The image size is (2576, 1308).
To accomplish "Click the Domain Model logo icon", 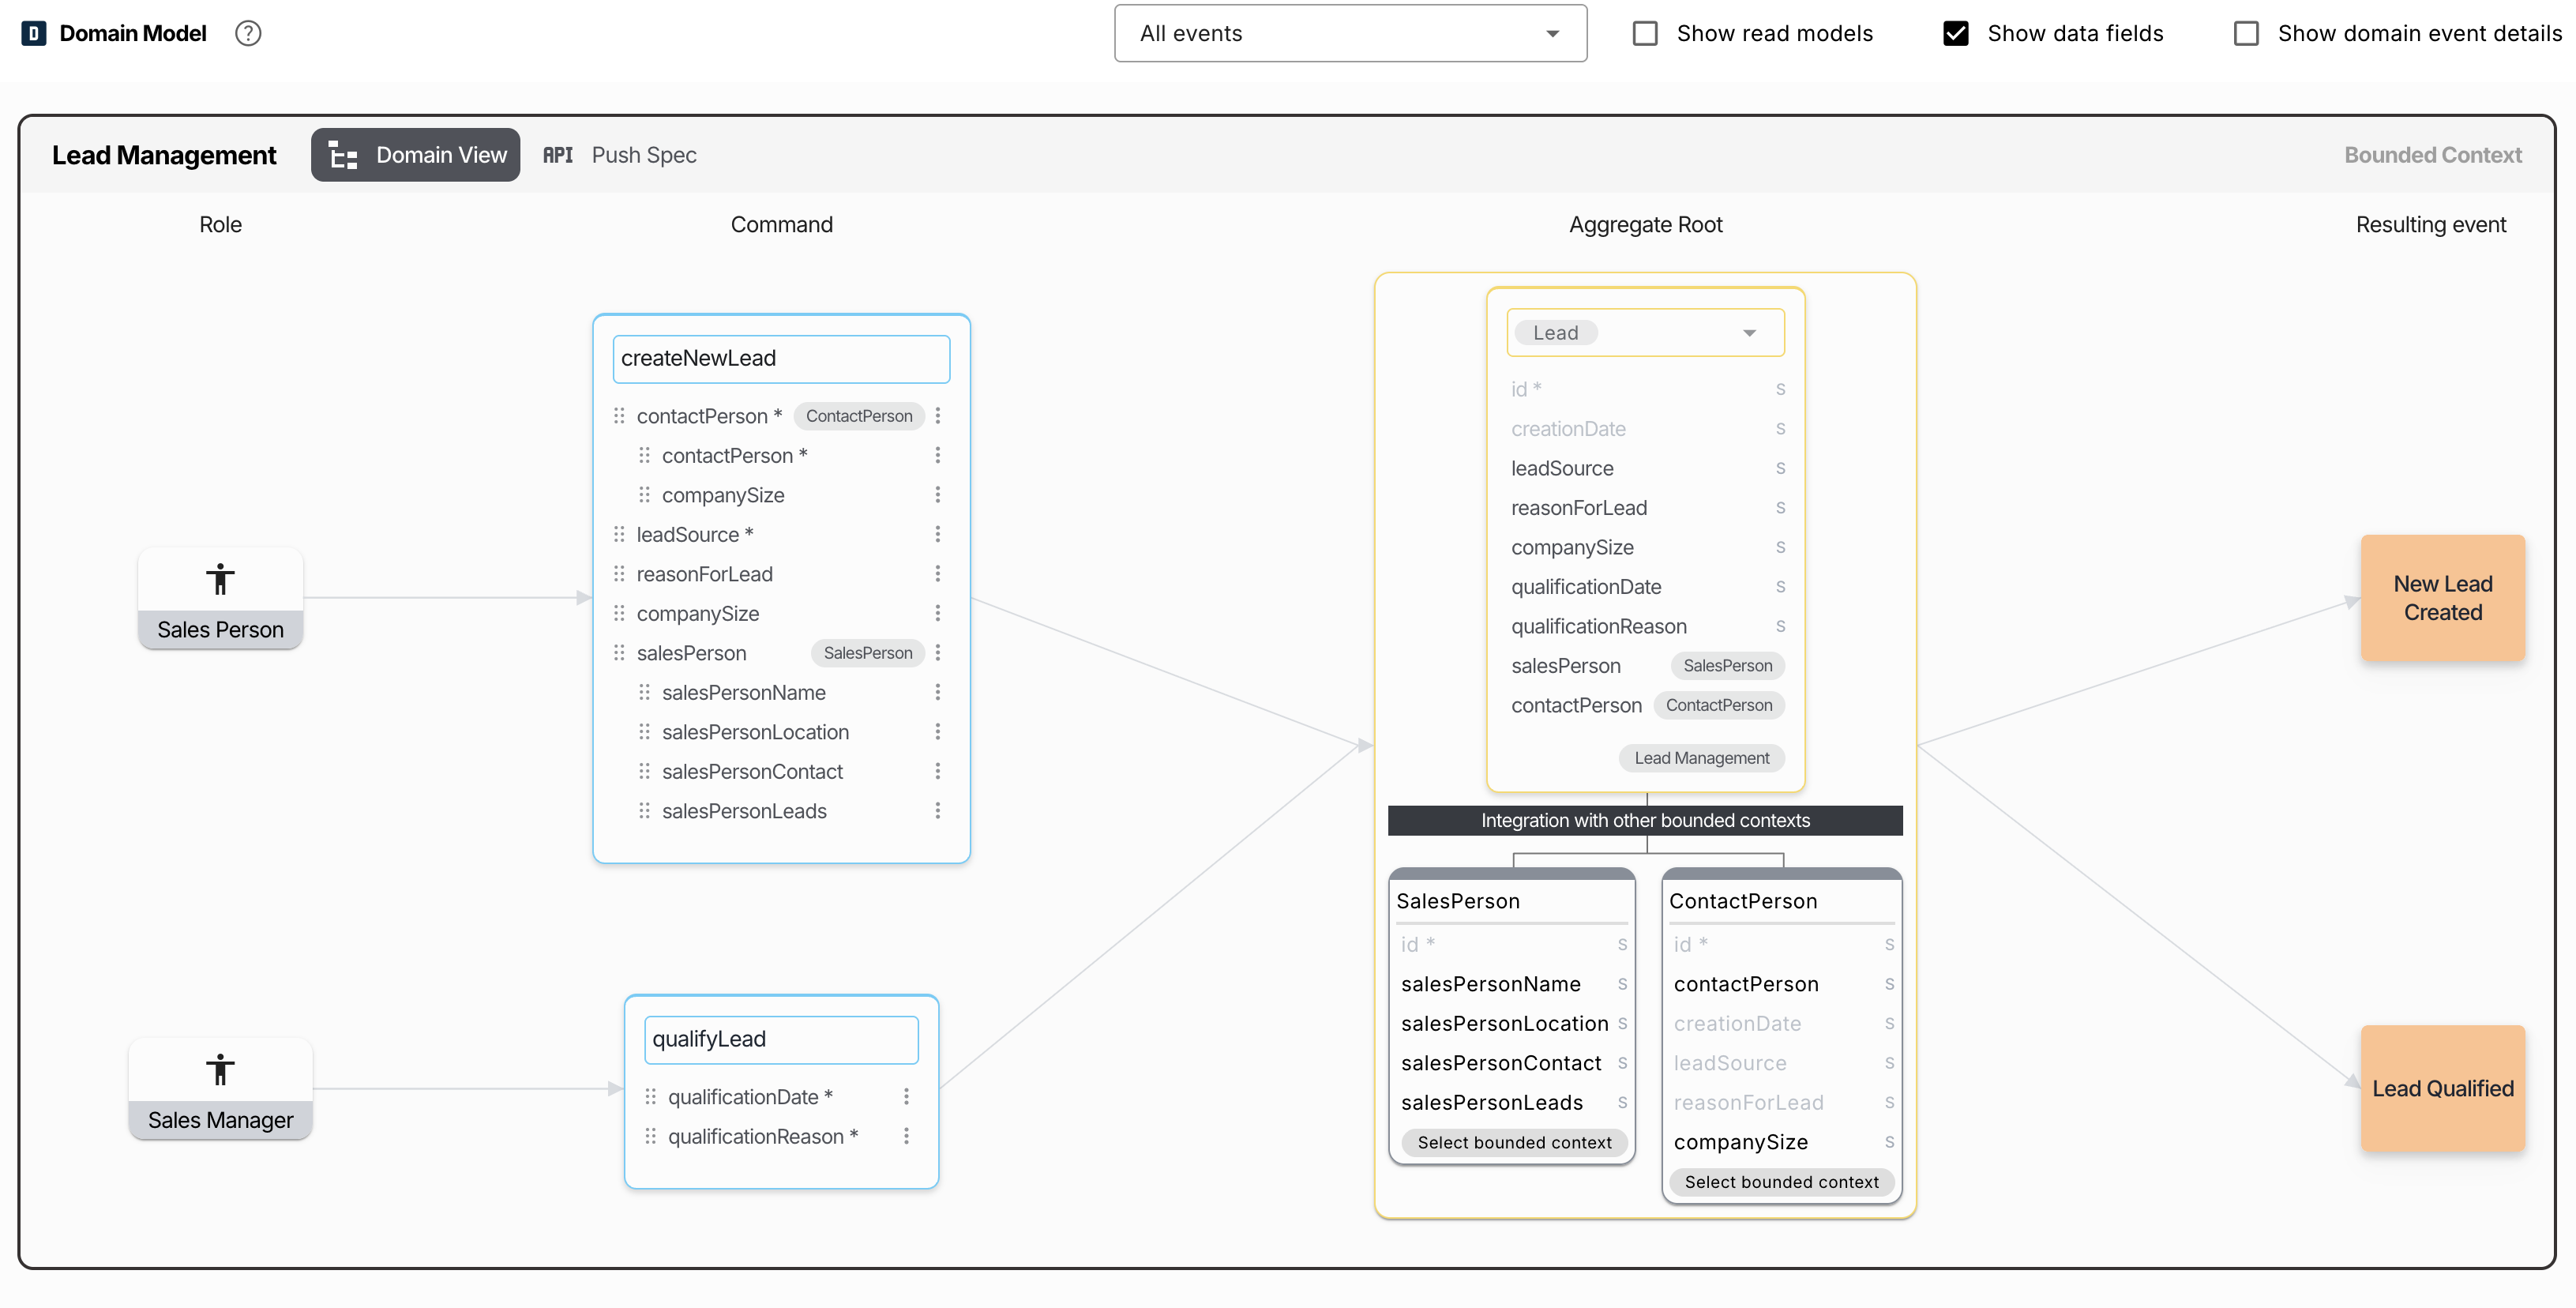I will pos(34,33).
